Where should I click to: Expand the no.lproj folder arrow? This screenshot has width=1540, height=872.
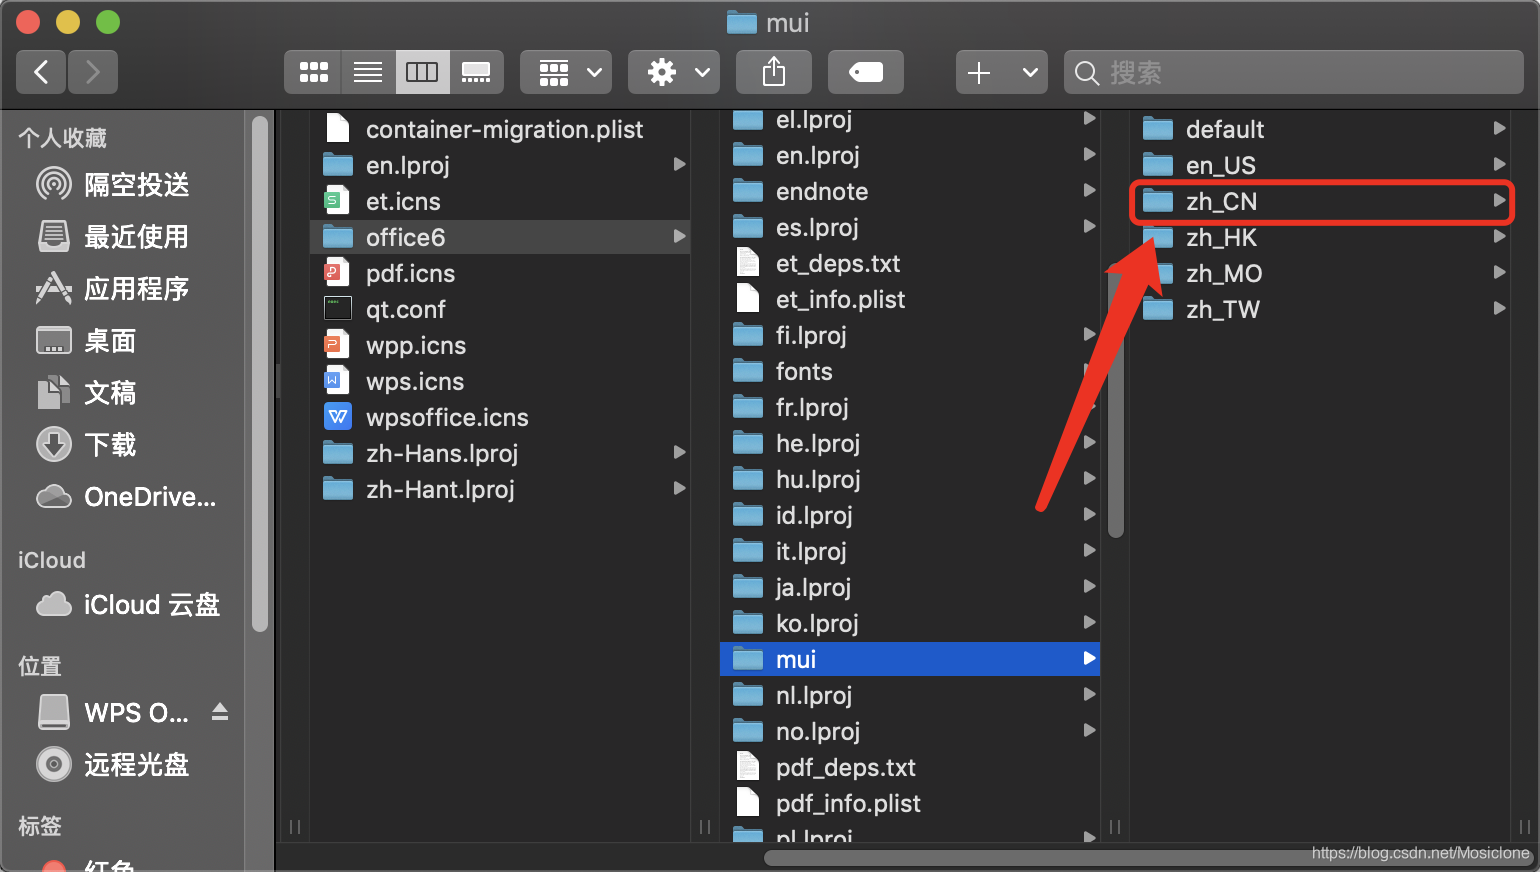pos(1090,731)
